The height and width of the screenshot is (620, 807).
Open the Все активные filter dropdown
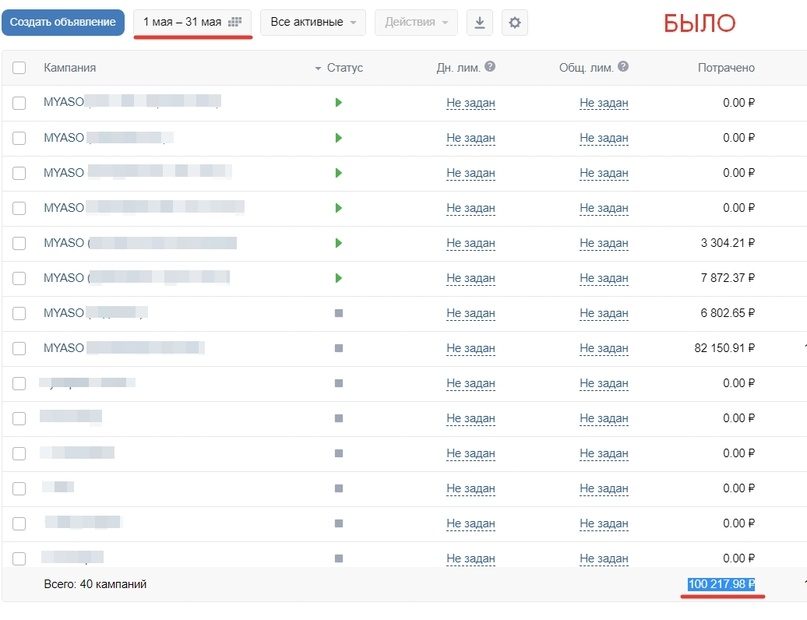313,23
